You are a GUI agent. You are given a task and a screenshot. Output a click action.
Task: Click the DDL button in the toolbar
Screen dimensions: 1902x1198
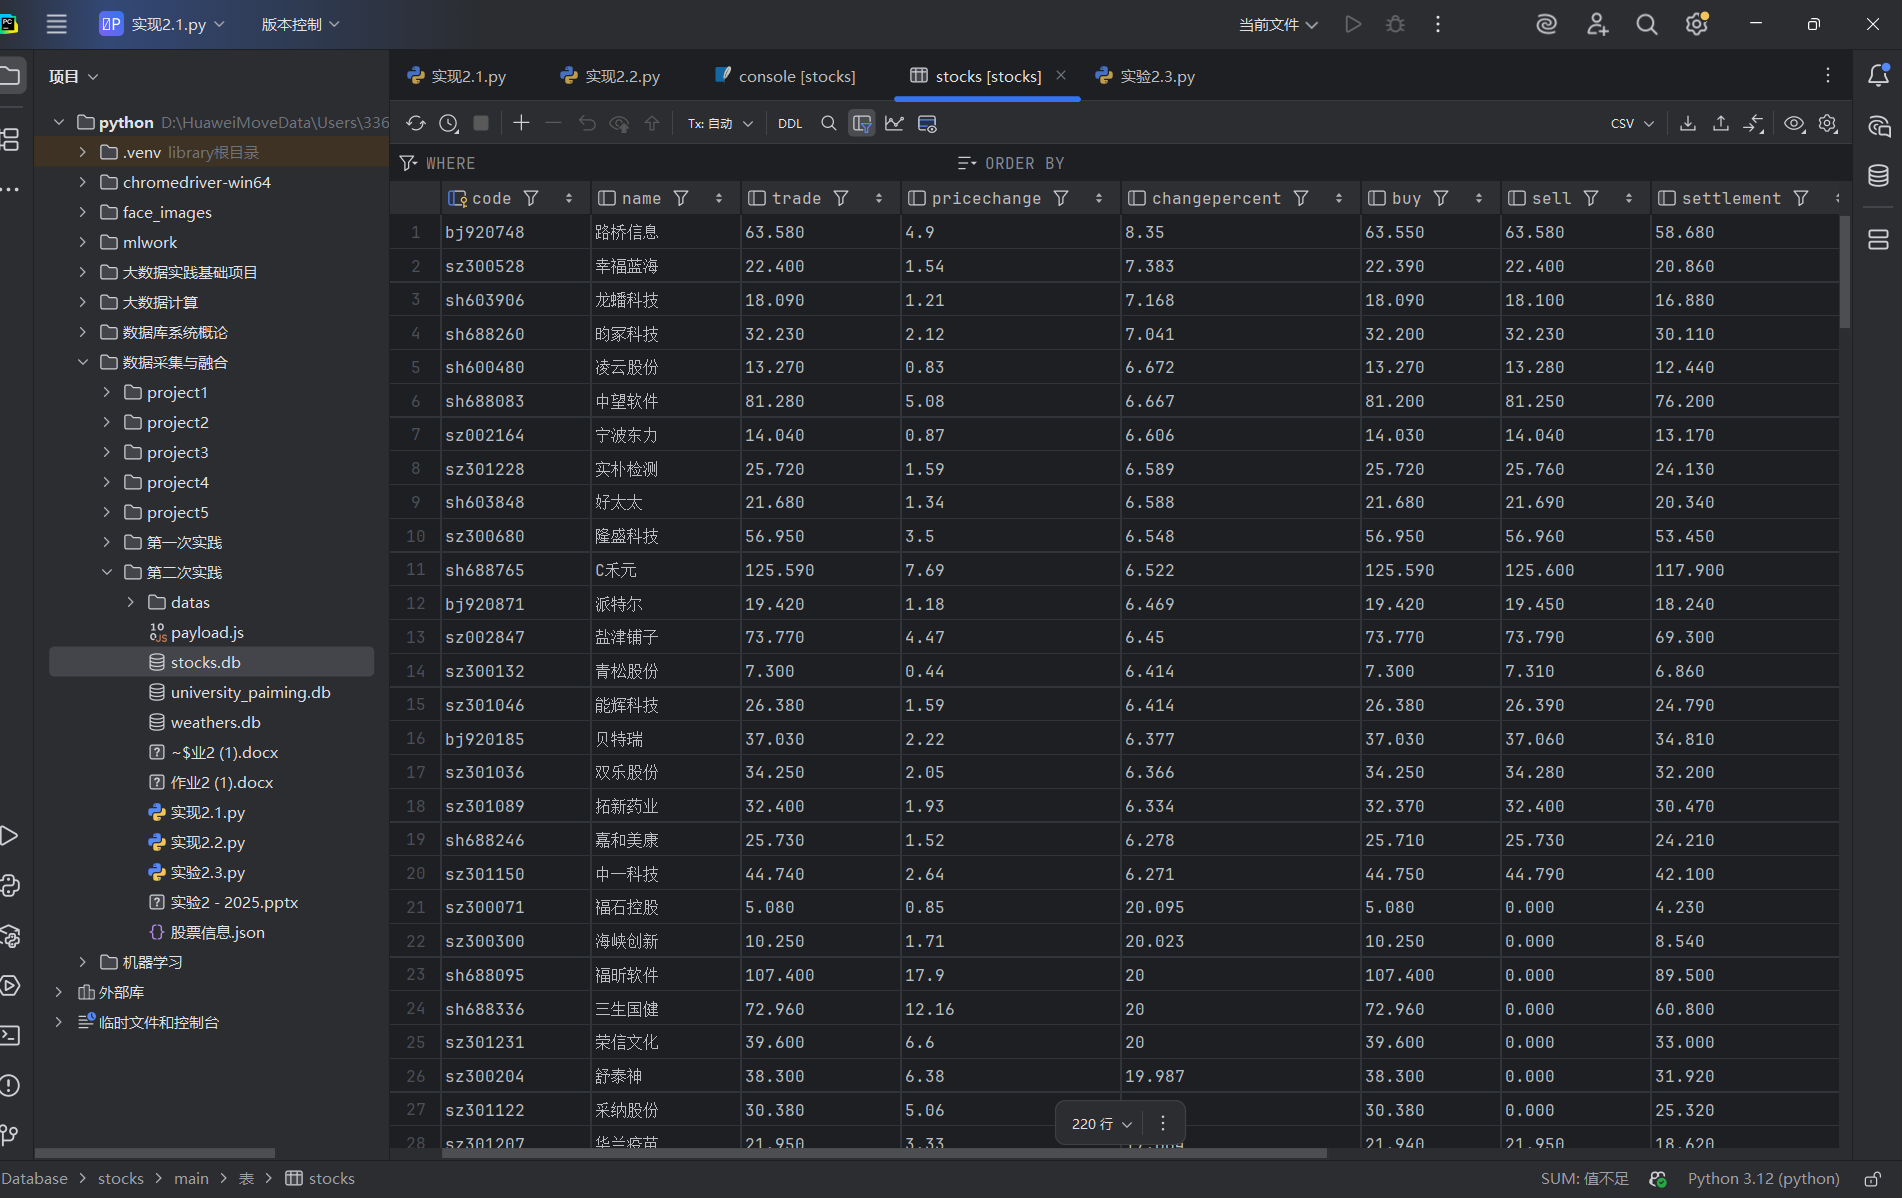(x=790, y=123)
